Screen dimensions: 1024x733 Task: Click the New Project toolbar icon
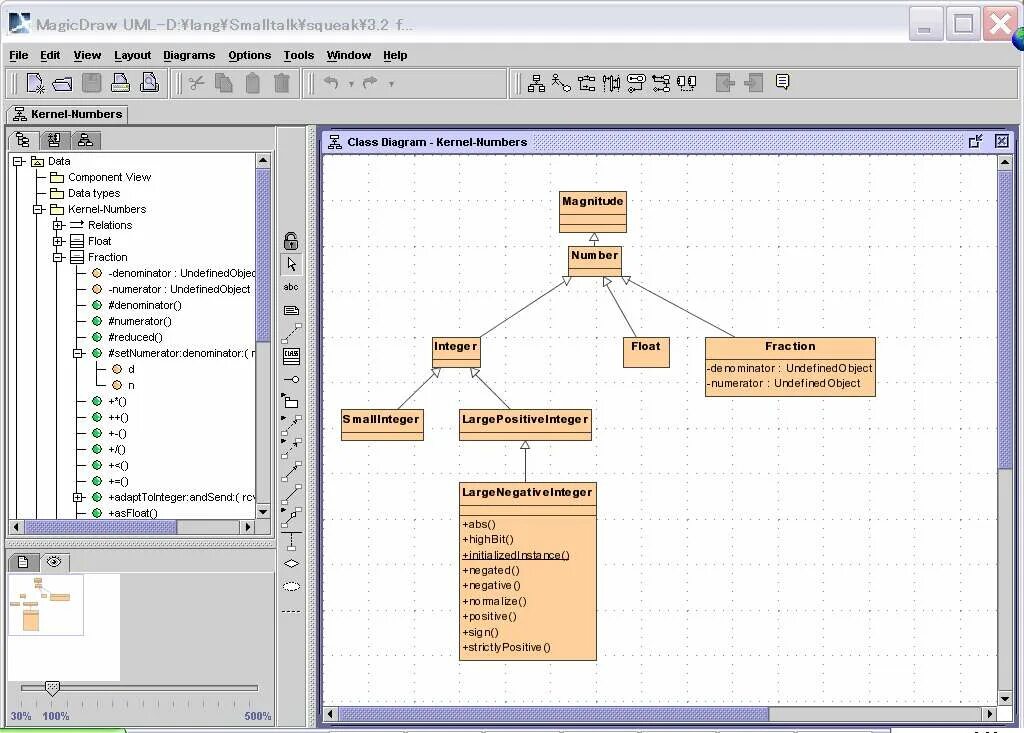pyautogui.click(x=35, y=83)
